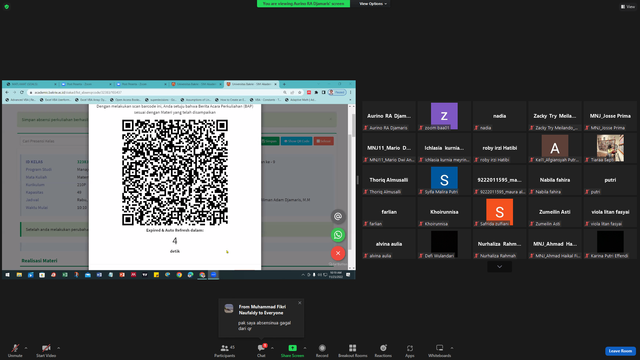Viewport: 640px width, 360px height.
Task: Open the Apps panel
Action: pos(409,350)
